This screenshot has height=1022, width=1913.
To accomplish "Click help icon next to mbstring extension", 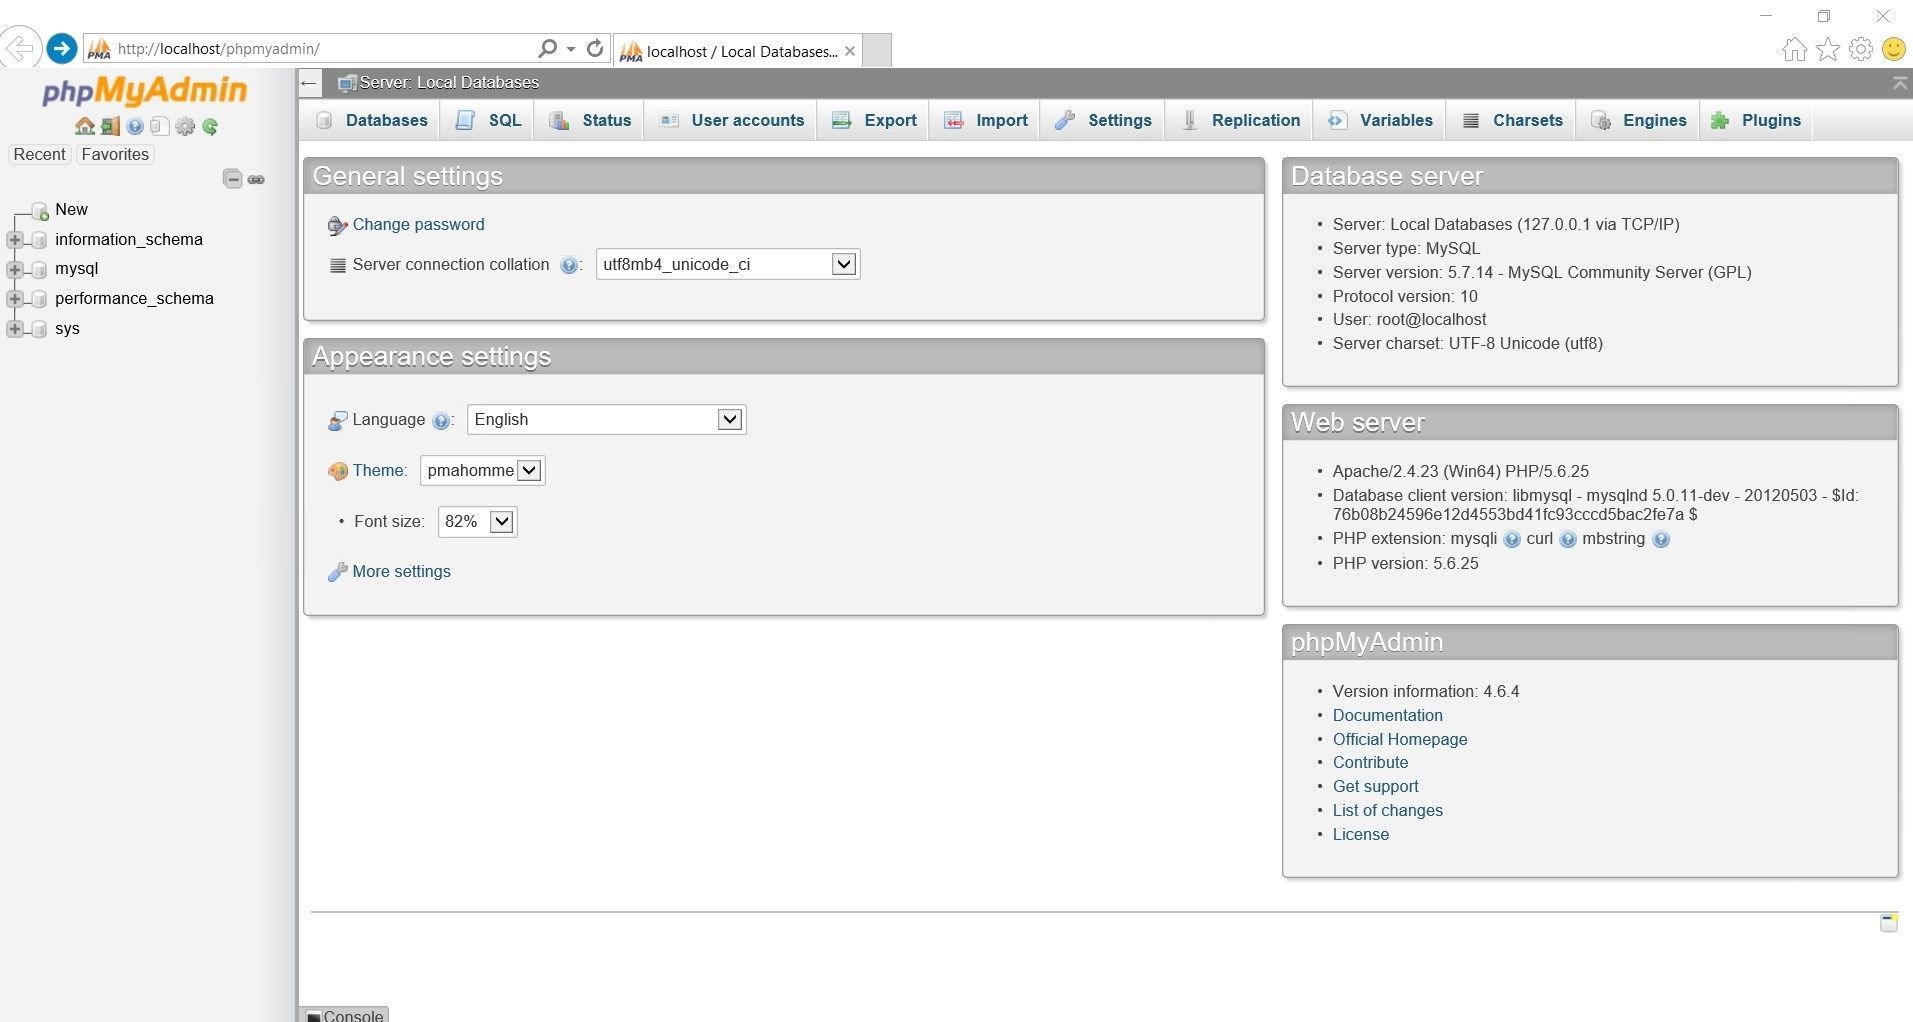I will click(x=1661, y=540).
